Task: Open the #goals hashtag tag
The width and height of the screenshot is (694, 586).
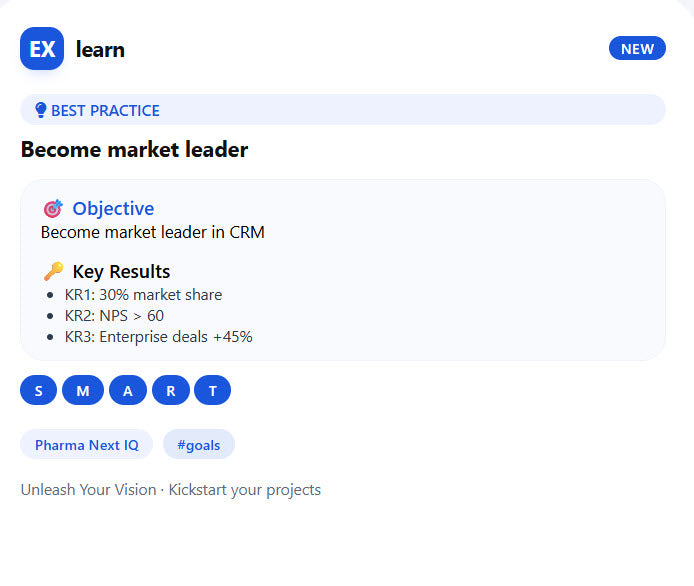Action: click(199, 444)
